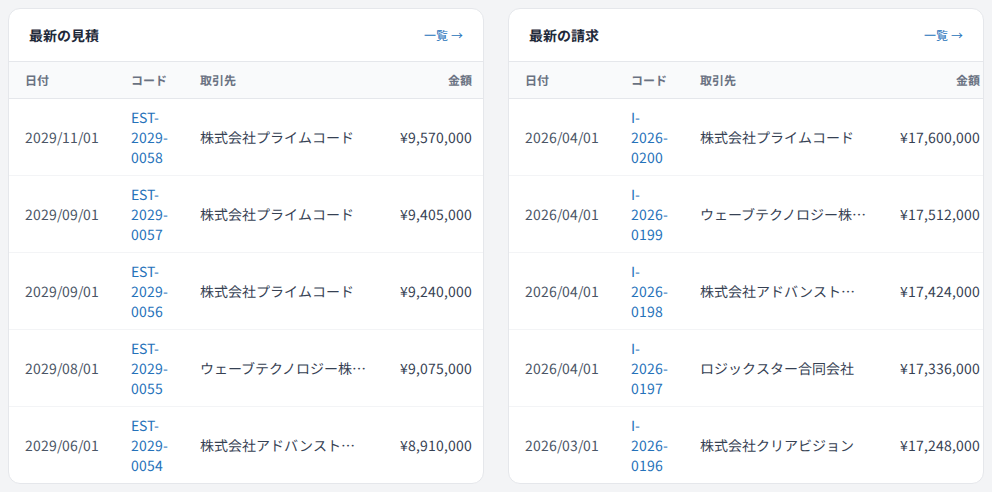992x492 pixels.
Task: Click the コード column header in 最新の請求
Action: coord(648,81)
